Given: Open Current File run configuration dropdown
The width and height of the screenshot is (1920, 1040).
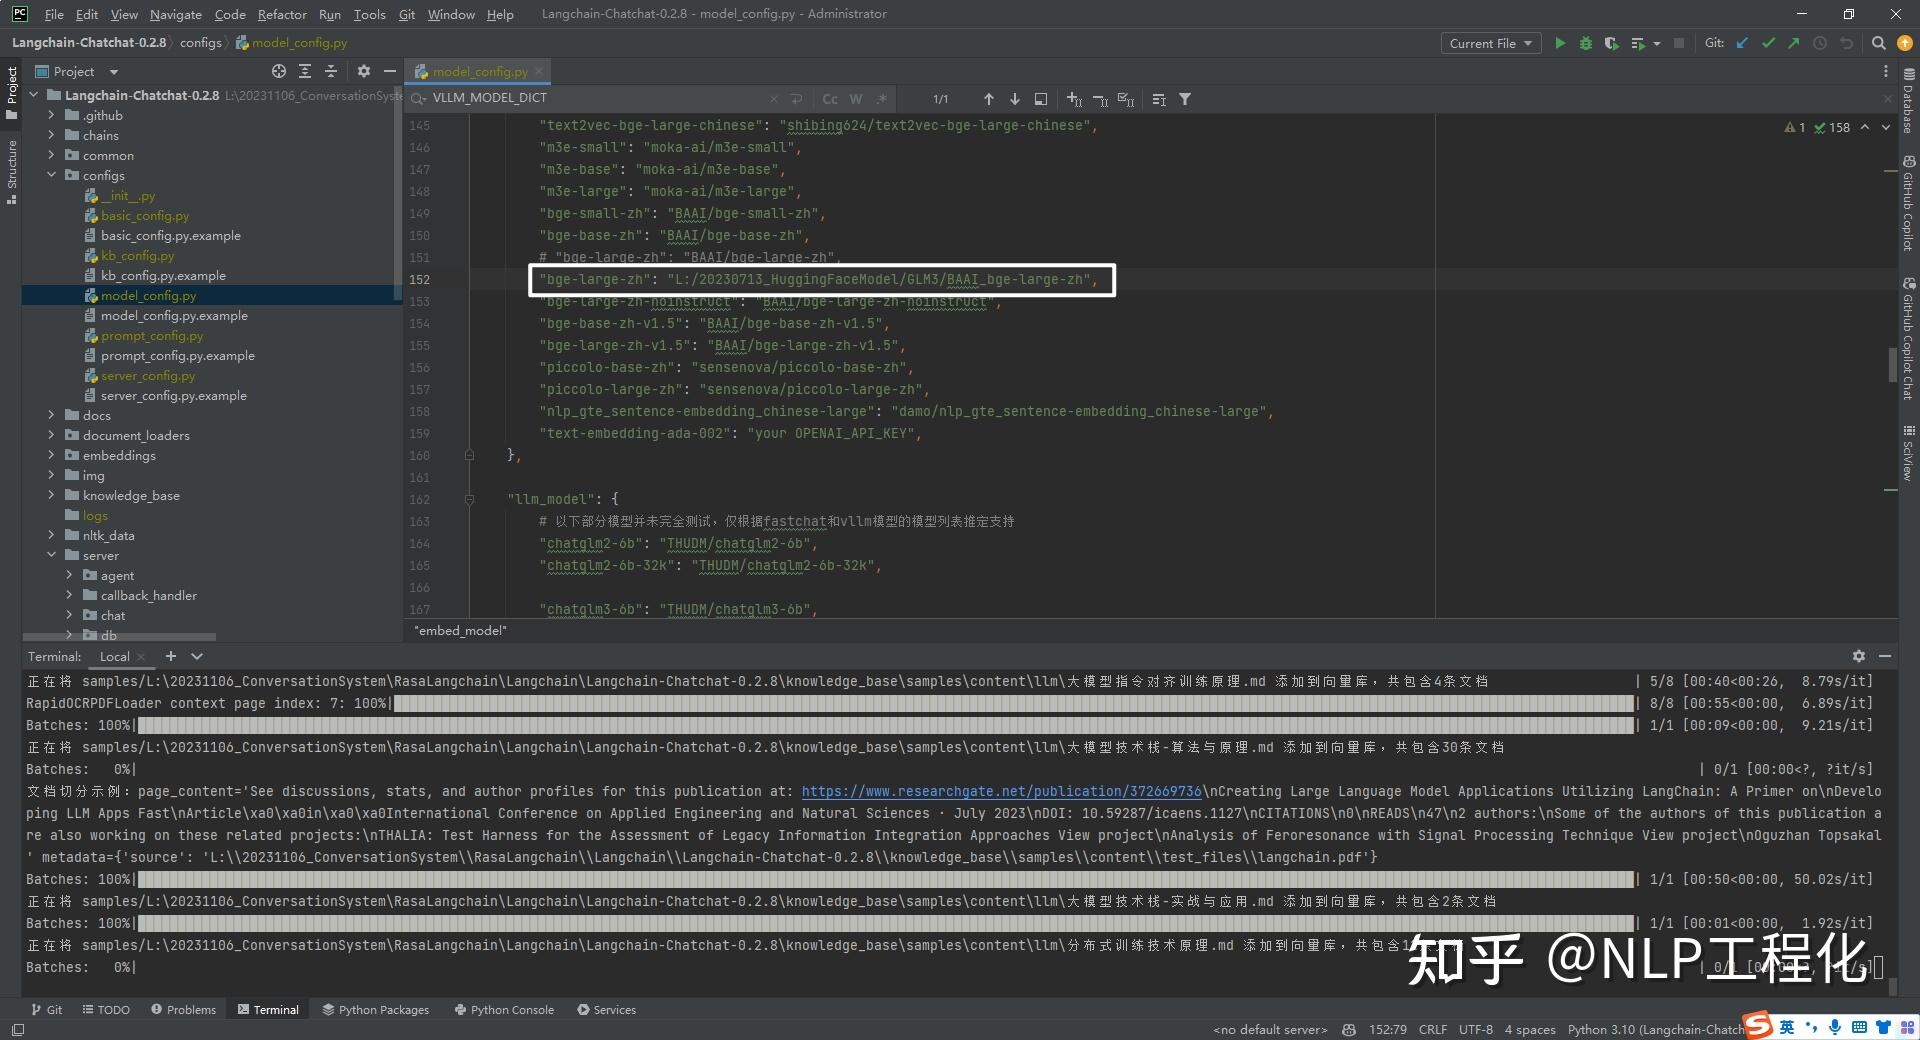Looking at the screenshot, I should [x=1490, y=43].
